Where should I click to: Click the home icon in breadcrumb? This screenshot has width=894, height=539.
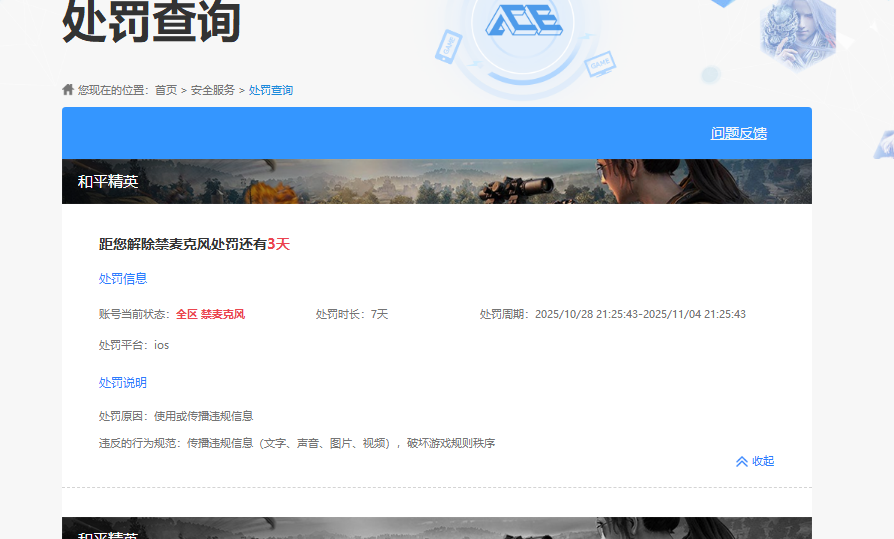point(68,90)
